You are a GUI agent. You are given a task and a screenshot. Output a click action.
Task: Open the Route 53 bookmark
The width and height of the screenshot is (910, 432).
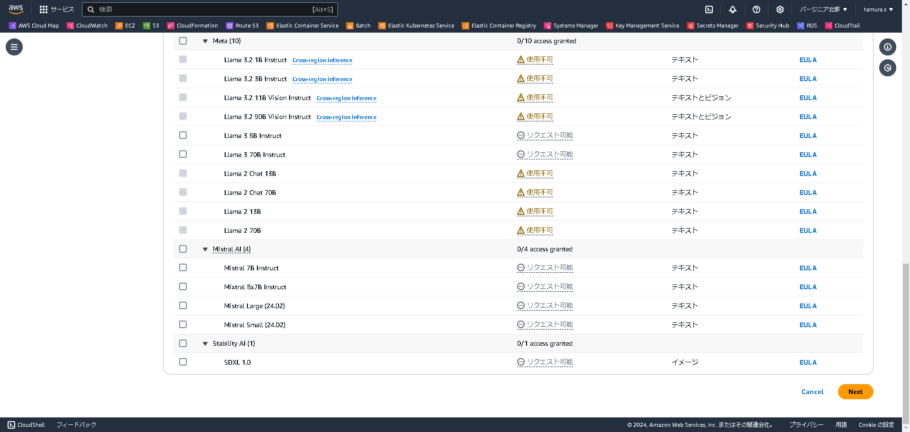tap(243, 26)
